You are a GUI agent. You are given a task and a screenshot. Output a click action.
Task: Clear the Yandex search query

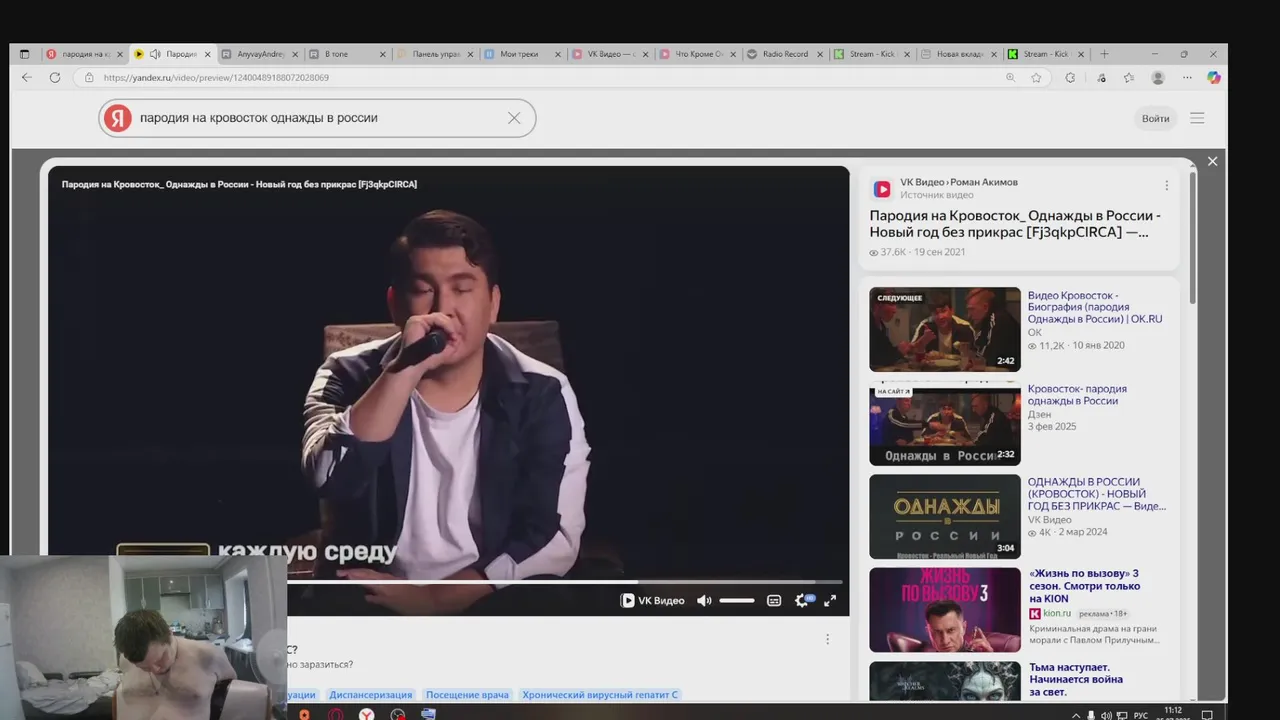click(514, 118)
